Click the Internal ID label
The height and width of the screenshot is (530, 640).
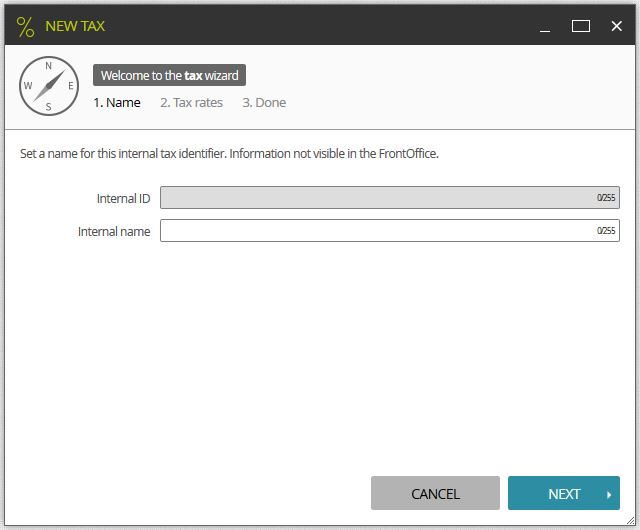coord(123,198)
